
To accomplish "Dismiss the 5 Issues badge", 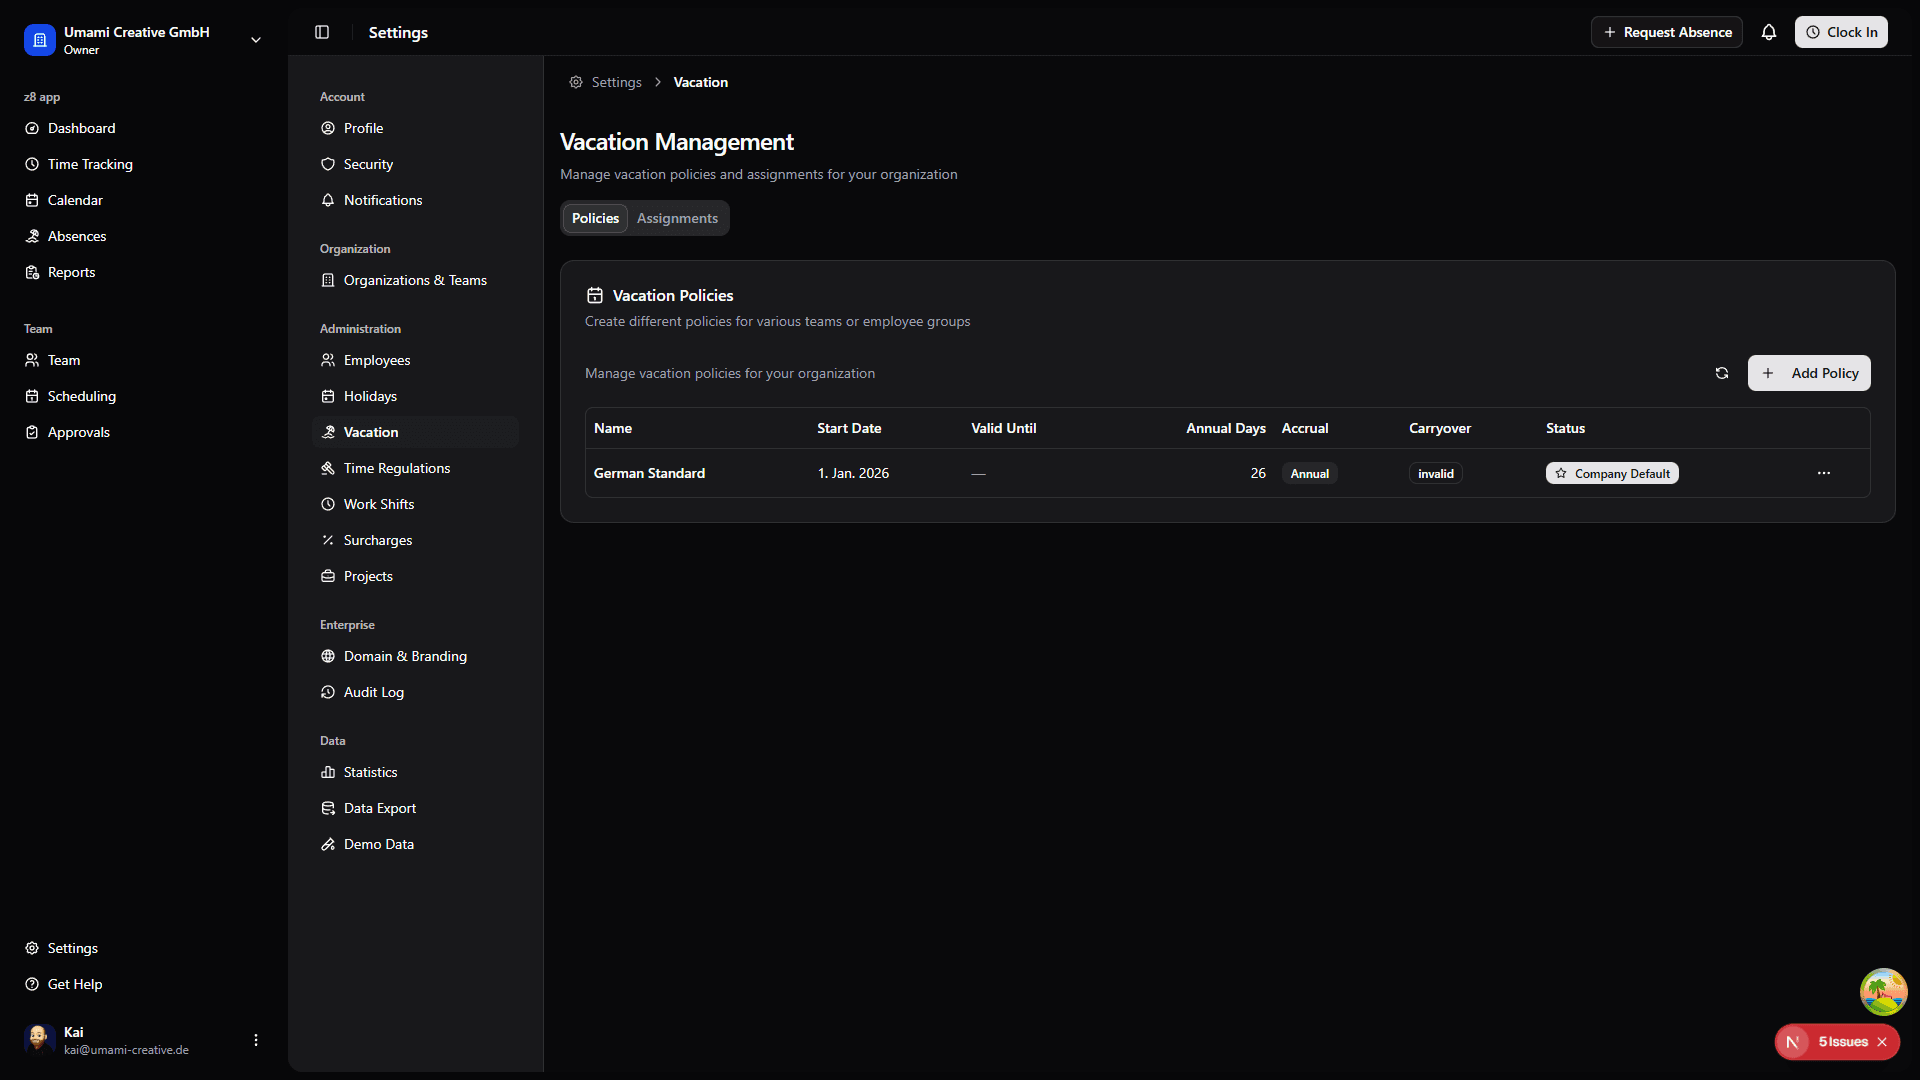I will (1882, 1042).
